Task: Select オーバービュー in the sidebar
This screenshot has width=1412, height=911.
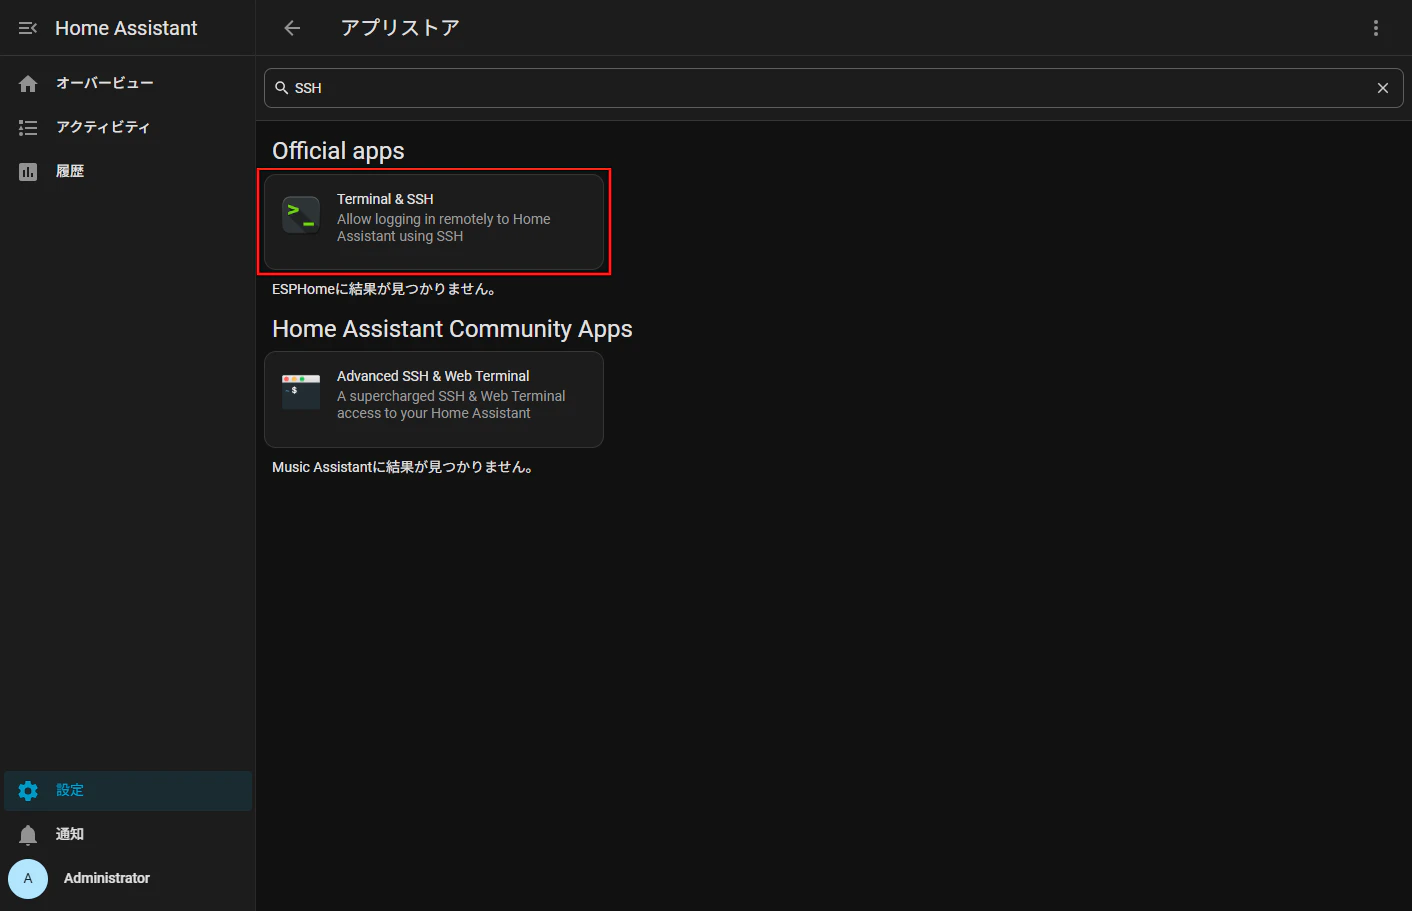Action: click(105, 83)
